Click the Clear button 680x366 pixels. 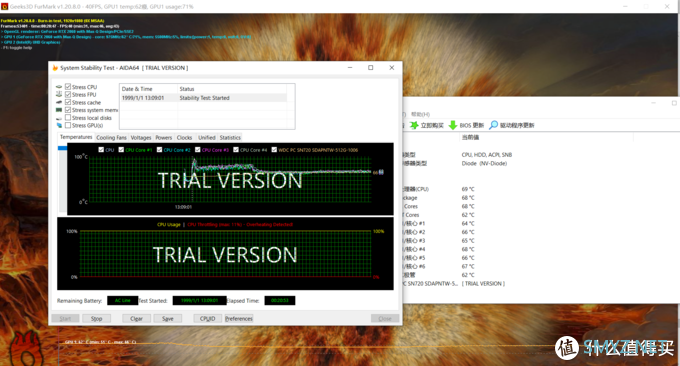[136, 318]
